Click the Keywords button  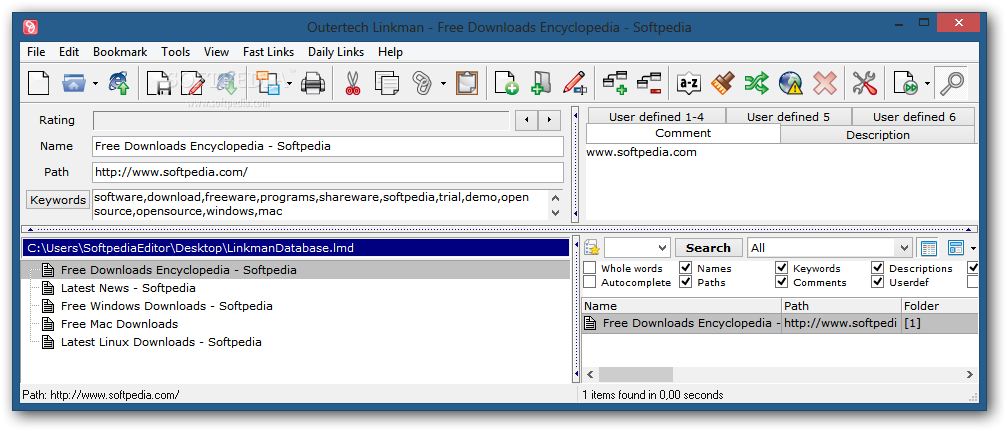[x=58, y=200]
